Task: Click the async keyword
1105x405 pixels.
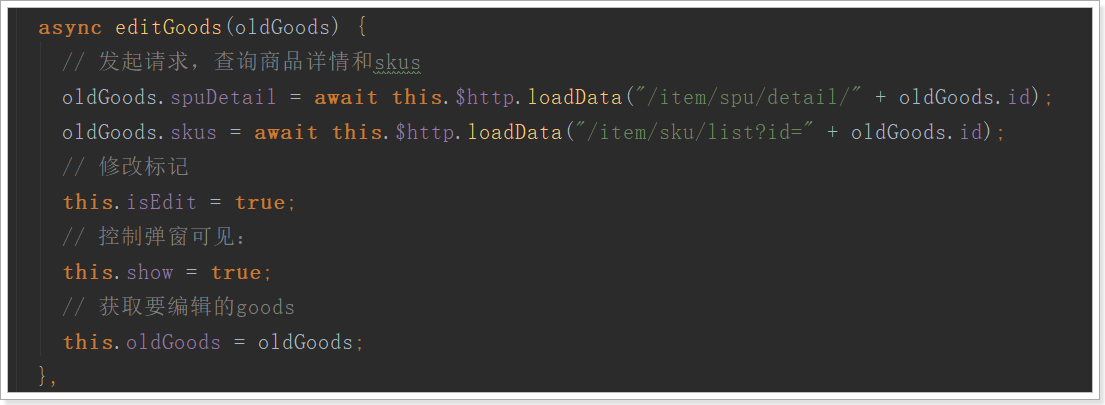Action: coord(69,27)
